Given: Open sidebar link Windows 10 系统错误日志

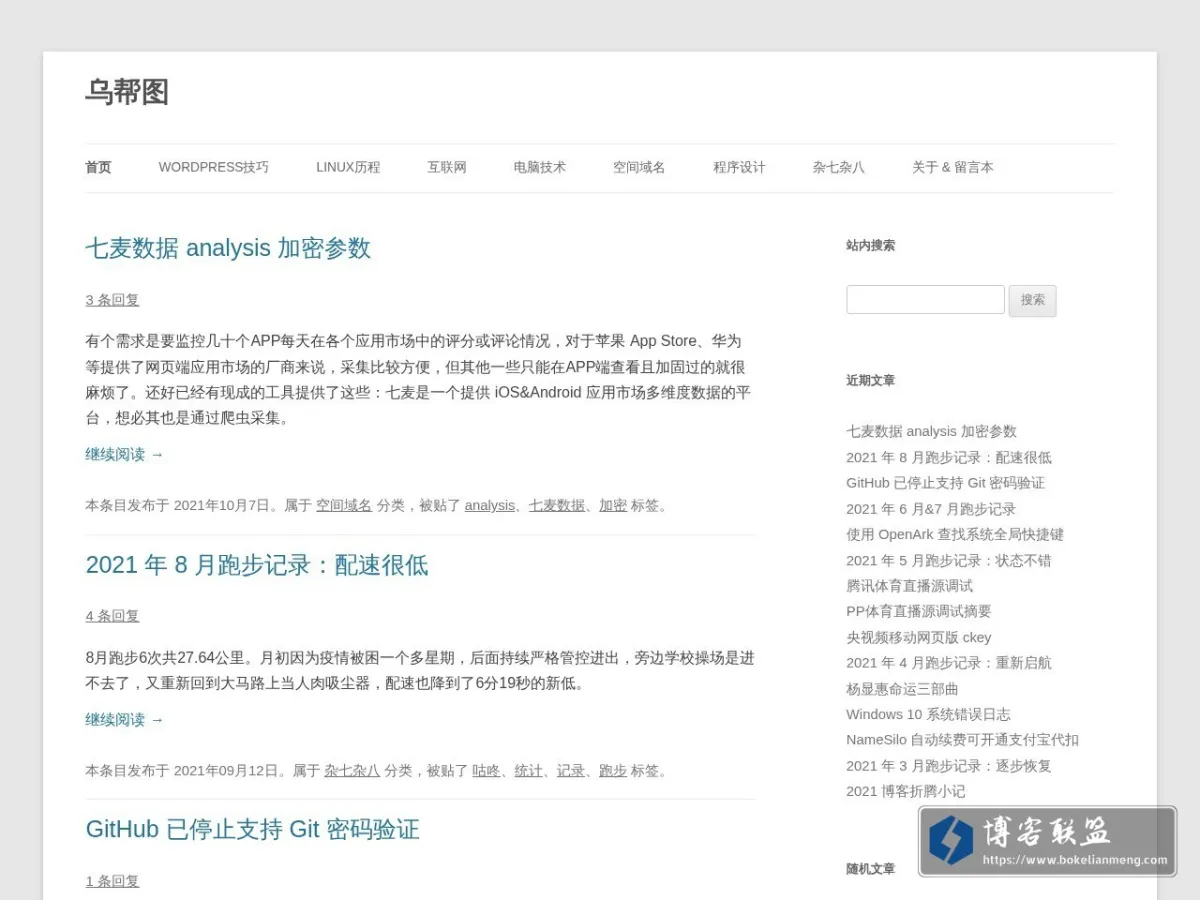Looking at the screenshot, I should (928, 714).
